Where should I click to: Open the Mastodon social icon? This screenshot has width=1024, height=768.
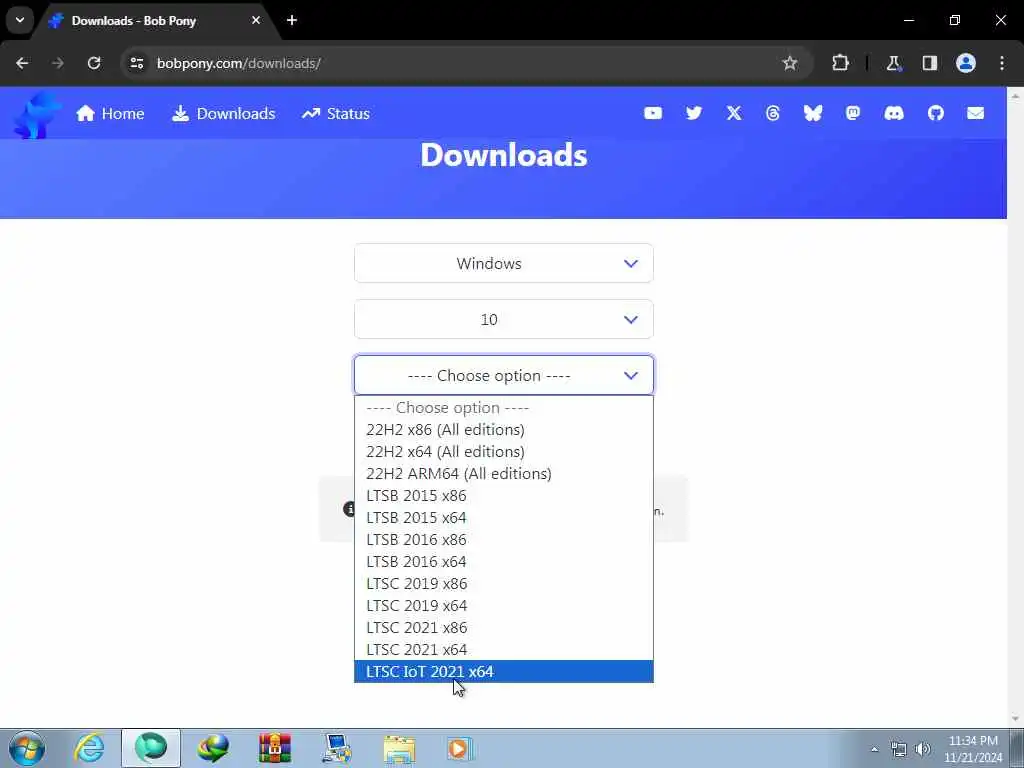coord(852,114)
